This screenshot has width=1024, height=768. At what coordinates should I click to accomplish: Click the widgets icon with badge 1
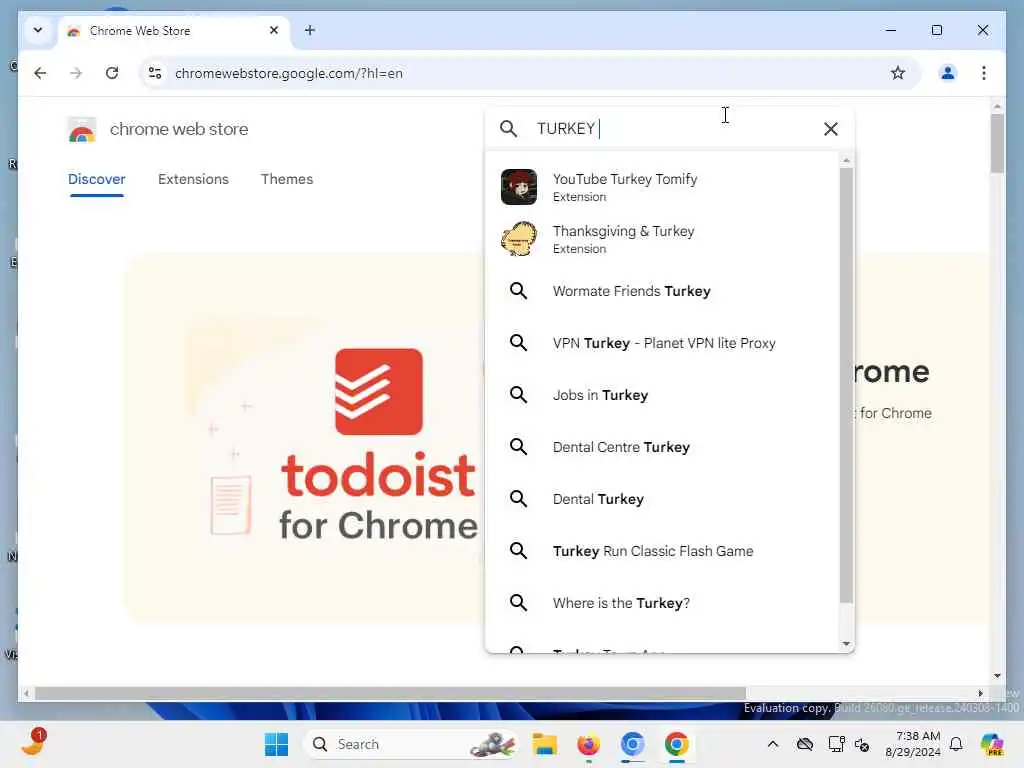(34, 743)
